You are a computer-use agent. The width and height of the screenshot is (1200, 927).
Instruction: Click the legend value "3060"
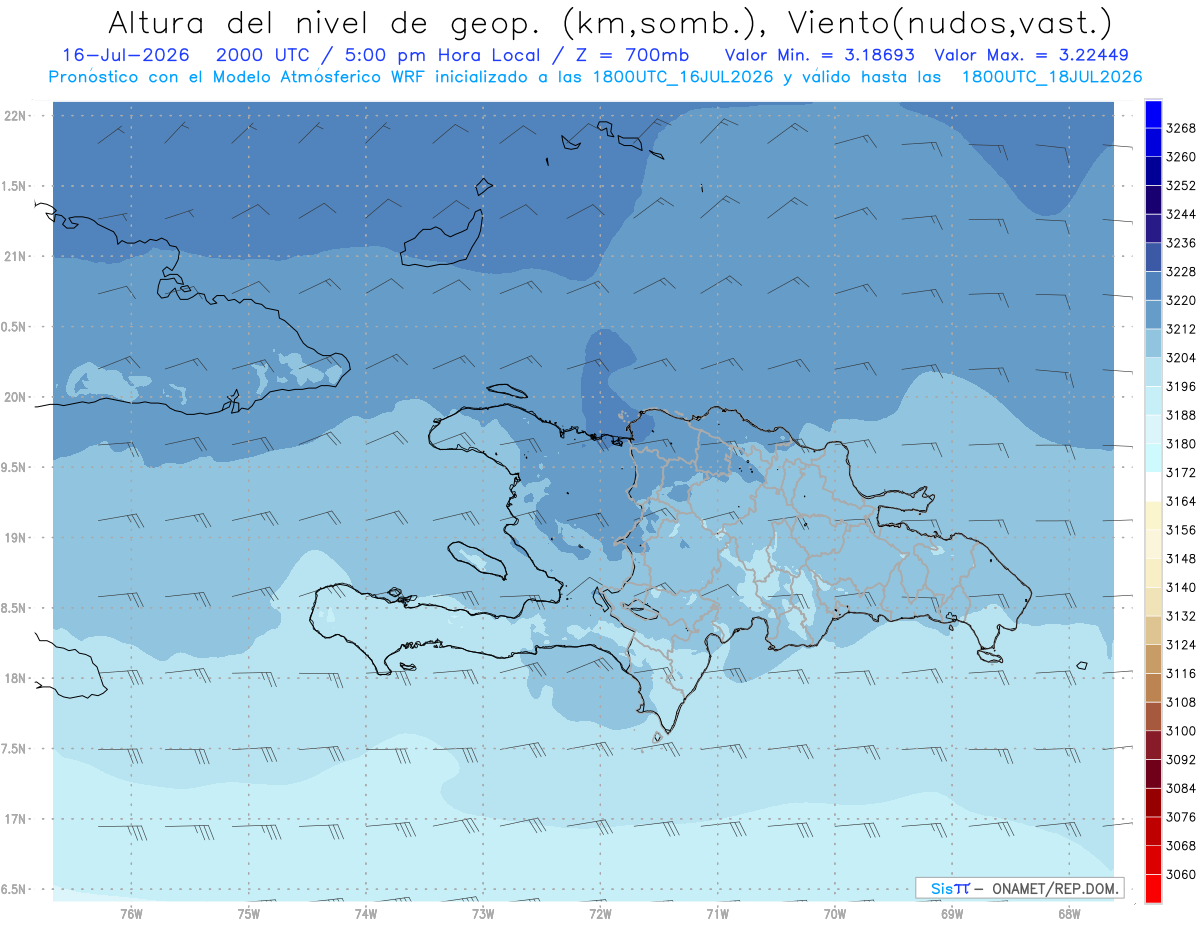(x=1181, y=874)
